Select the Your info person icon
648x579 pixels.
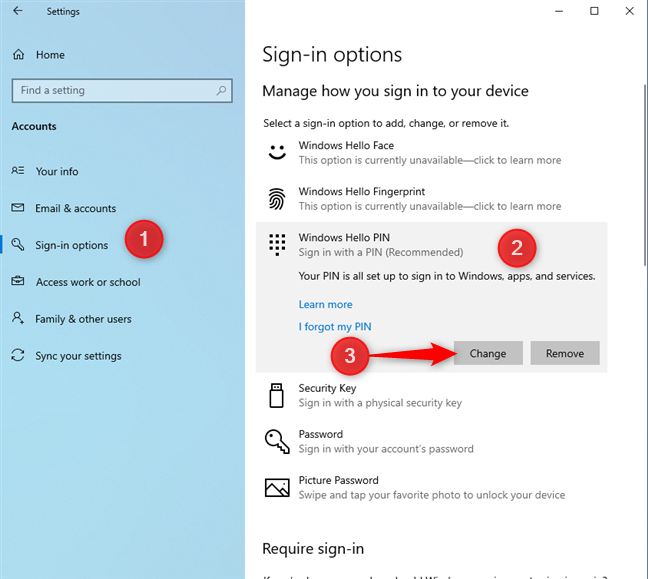(18, 170)
